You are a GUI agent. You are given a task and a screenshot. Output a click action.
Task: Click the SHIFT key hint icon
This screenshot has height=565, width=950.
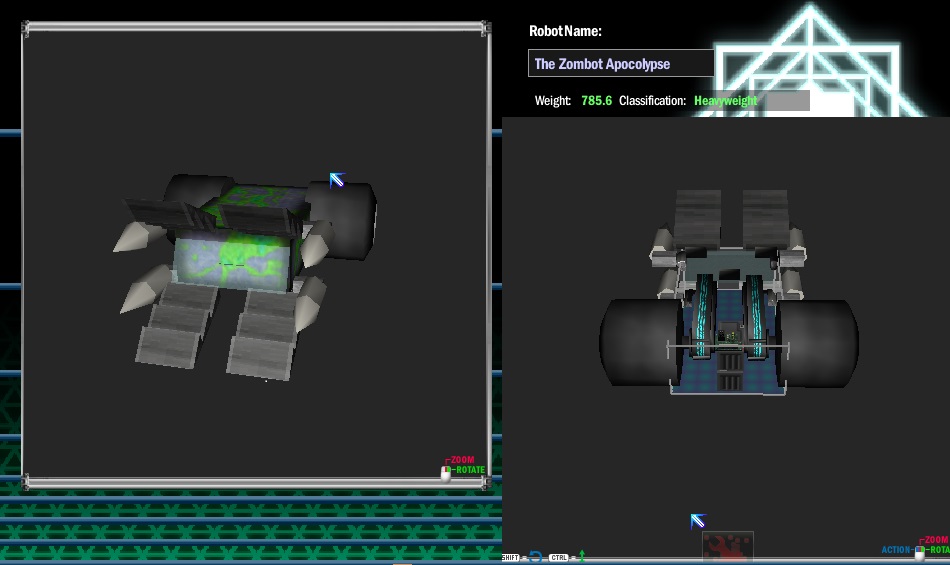click(x=511, y=558)
